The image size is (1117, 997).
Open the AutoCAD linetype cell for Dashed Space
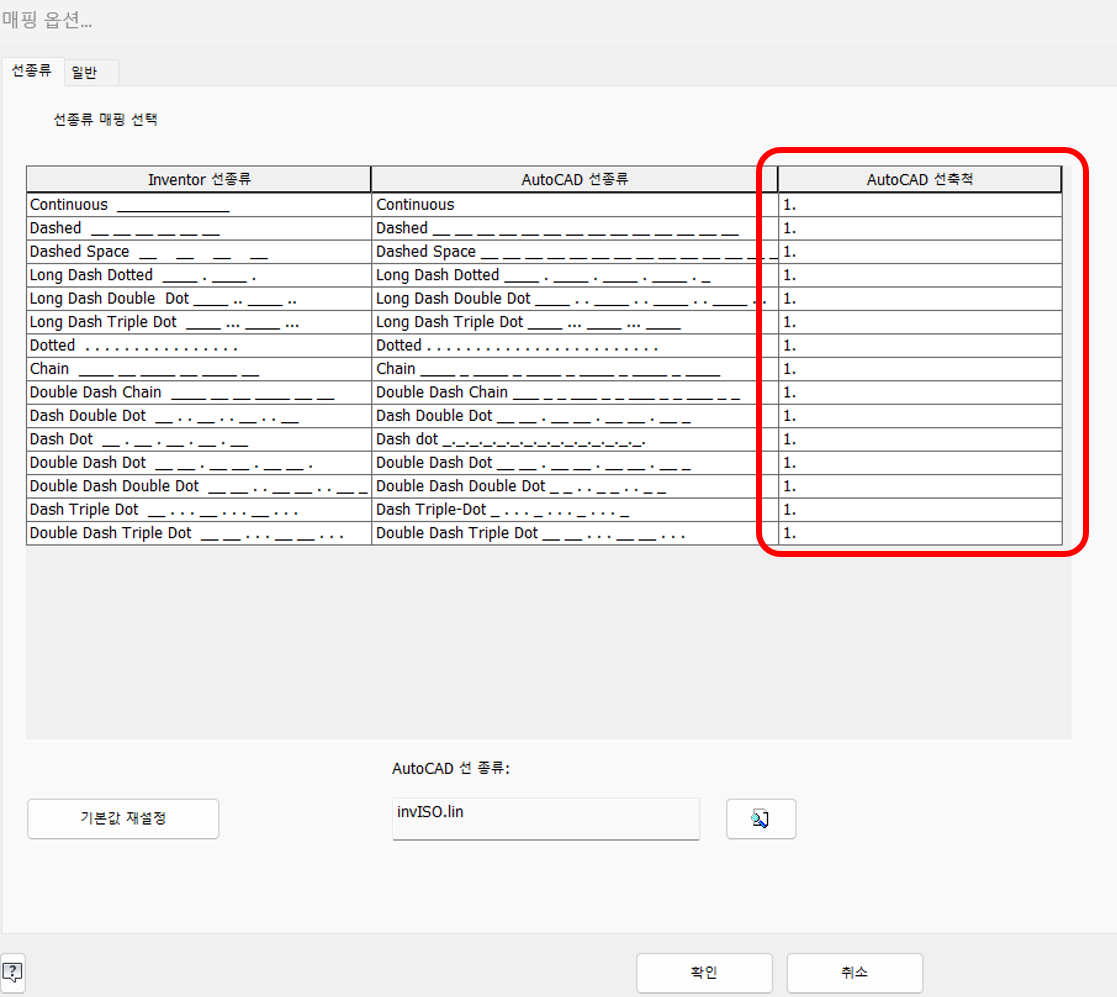pyautogui.click(x=570, y=251)
